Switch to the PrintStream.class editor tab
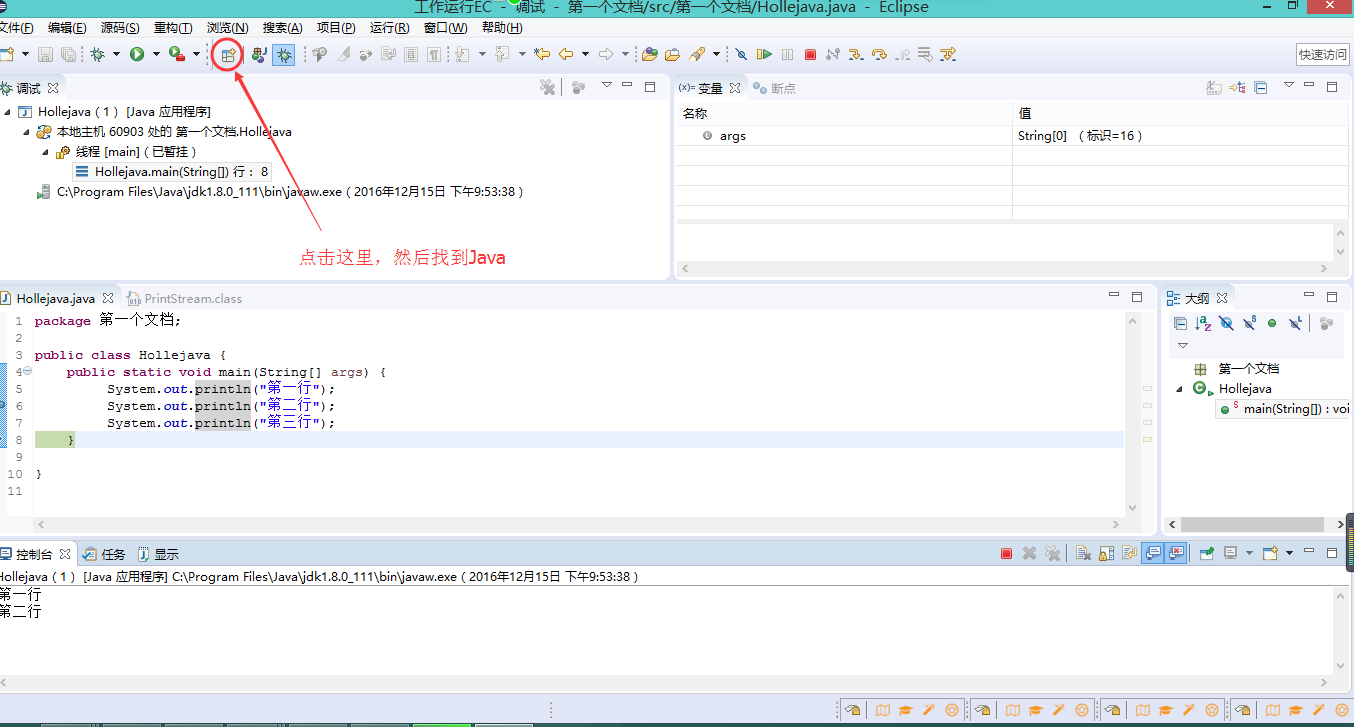 (x=184, y=298)
